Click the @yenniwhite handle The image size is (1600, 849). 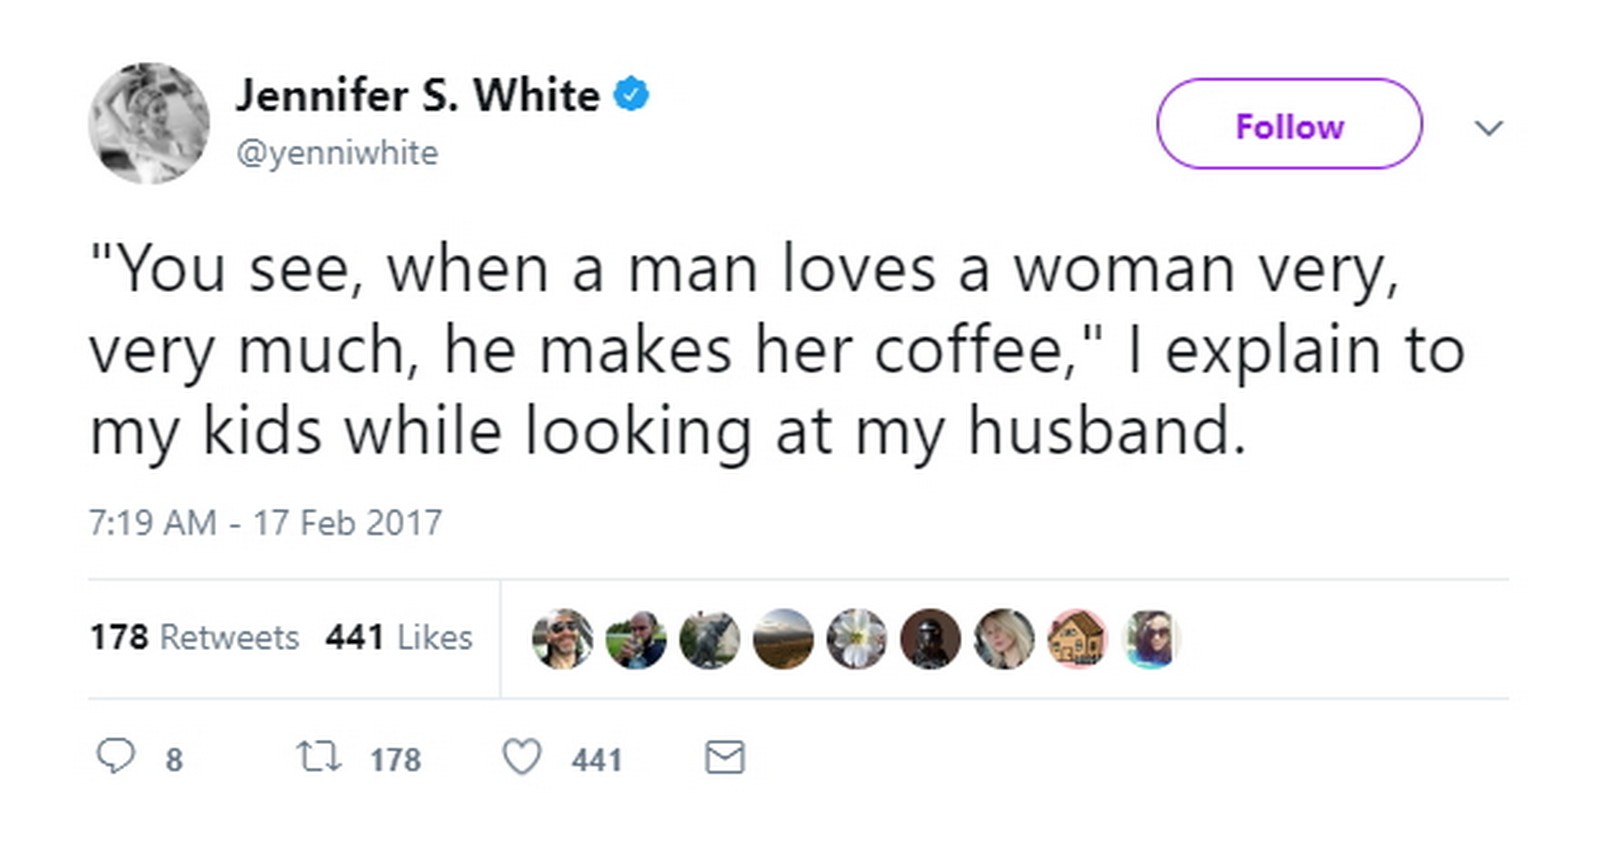[x=337, y=153]
